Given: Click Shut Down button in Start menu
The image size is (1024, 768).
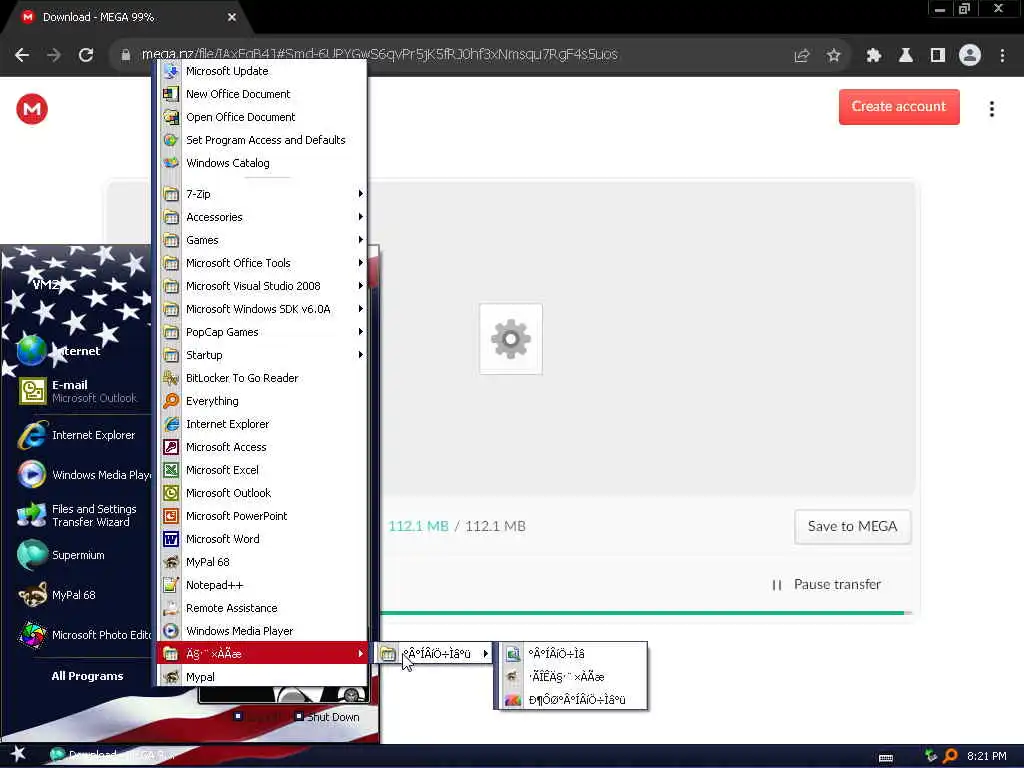Looking at the screenshot, I should coord(327,717).
